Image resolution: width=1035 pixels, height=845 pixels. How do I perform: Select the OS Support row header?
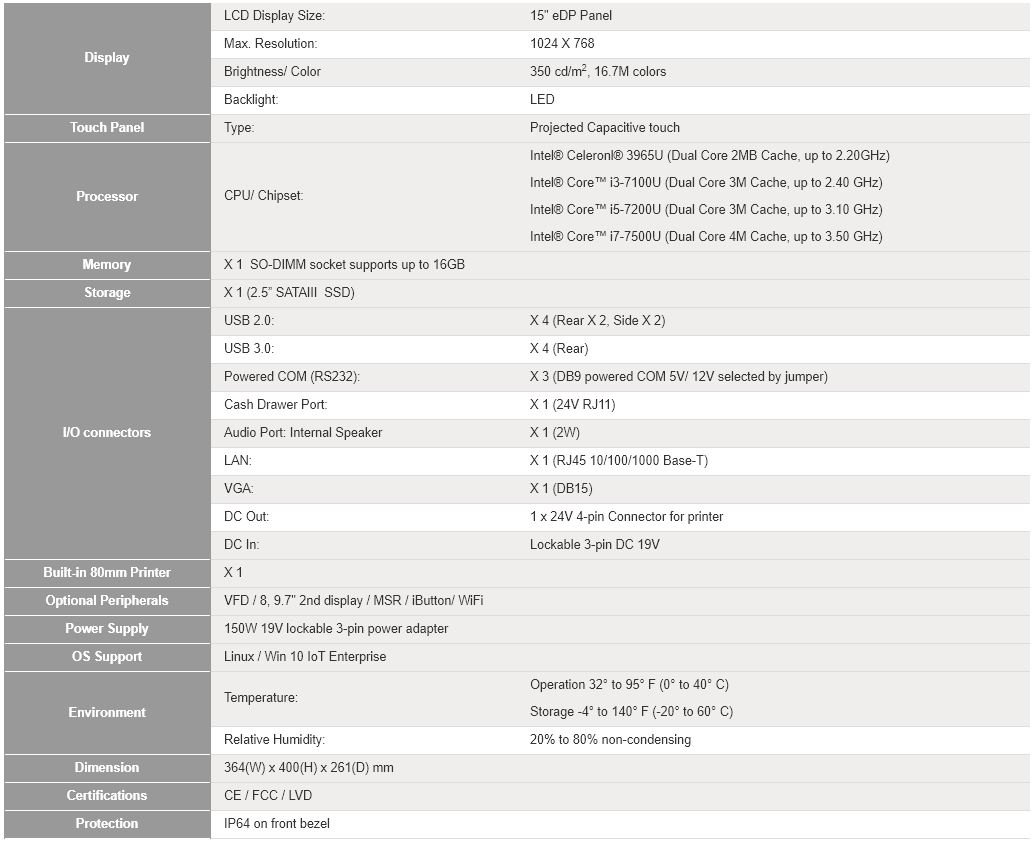(107, 657)
